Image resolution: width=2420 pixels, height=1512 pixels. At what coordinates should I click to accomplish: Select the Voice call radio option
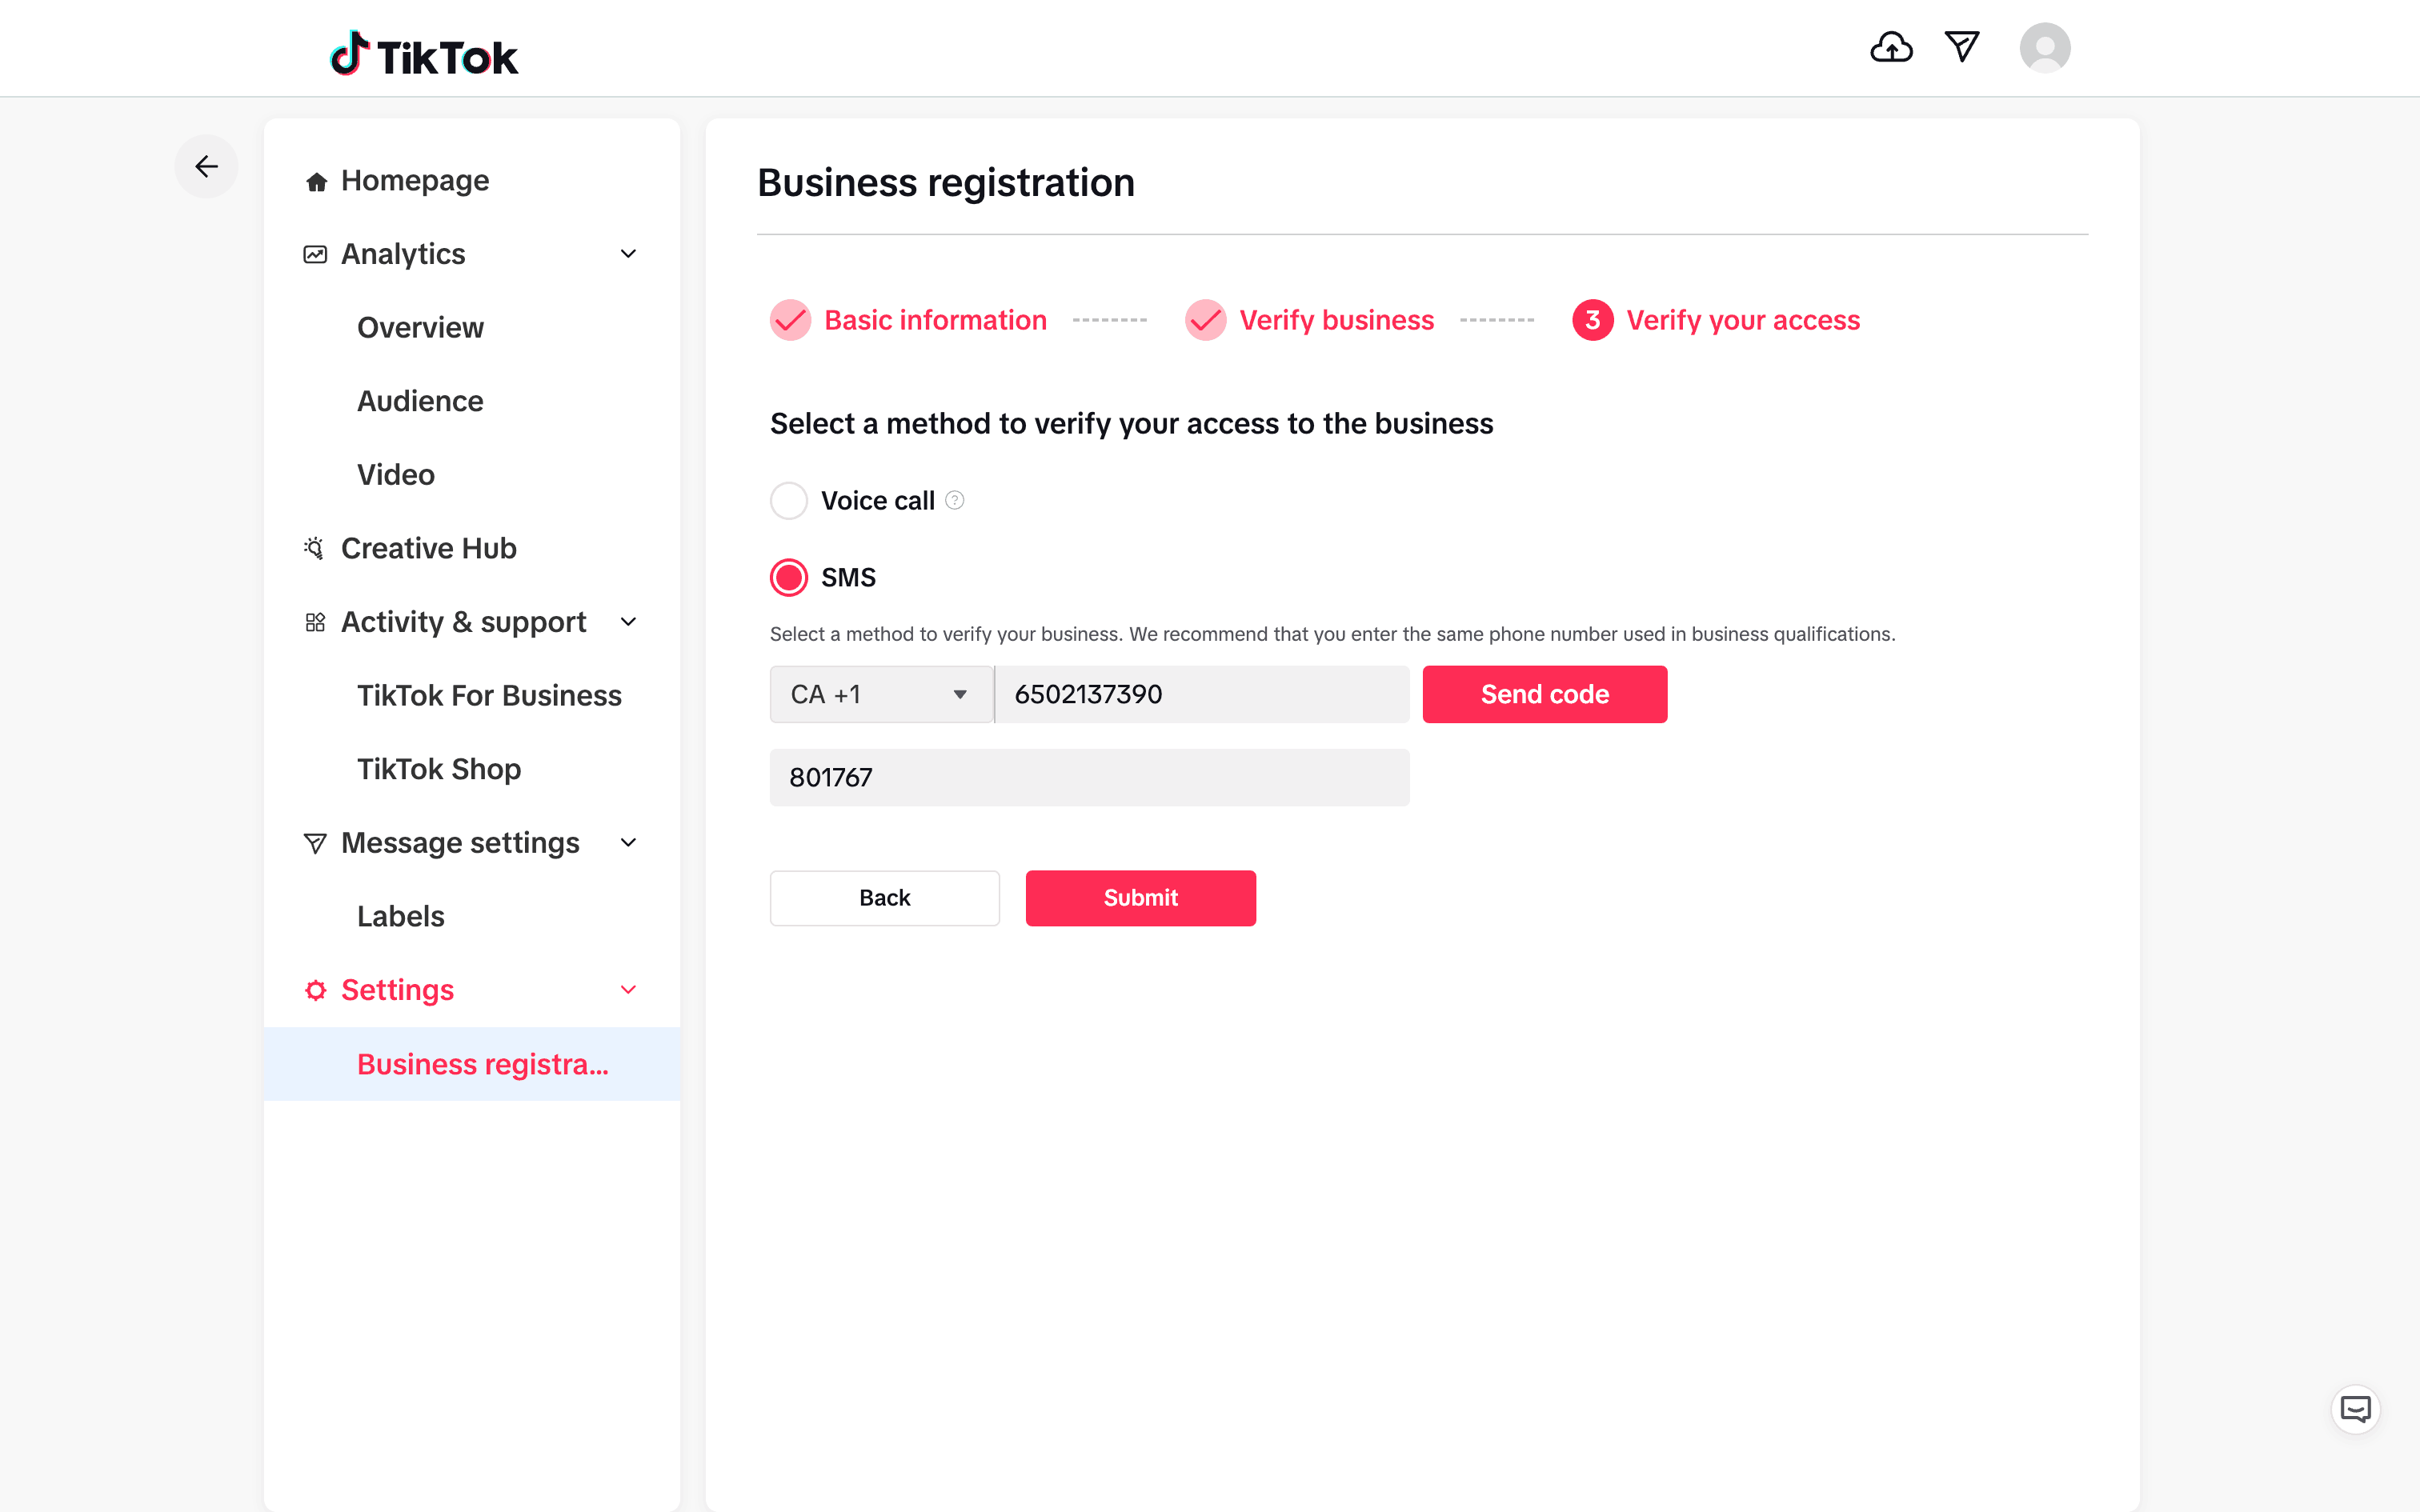coord(789,500)
